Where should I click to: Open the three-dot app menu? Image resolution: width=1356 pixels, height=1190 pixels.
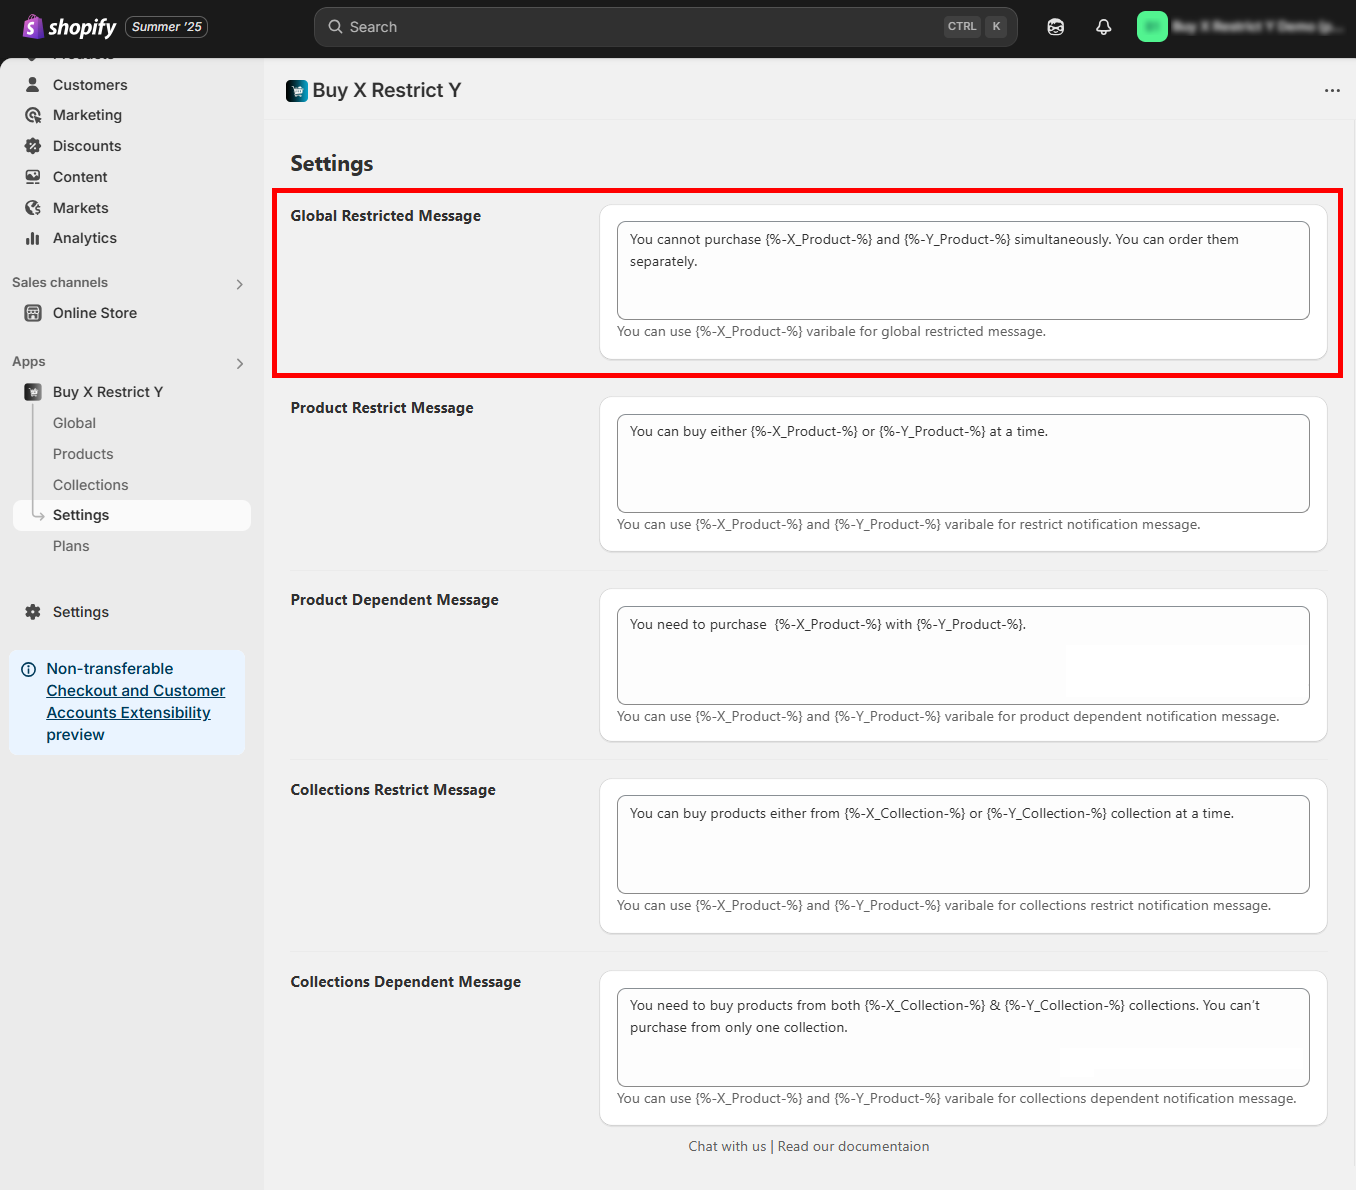click(x=1331, y=91)
